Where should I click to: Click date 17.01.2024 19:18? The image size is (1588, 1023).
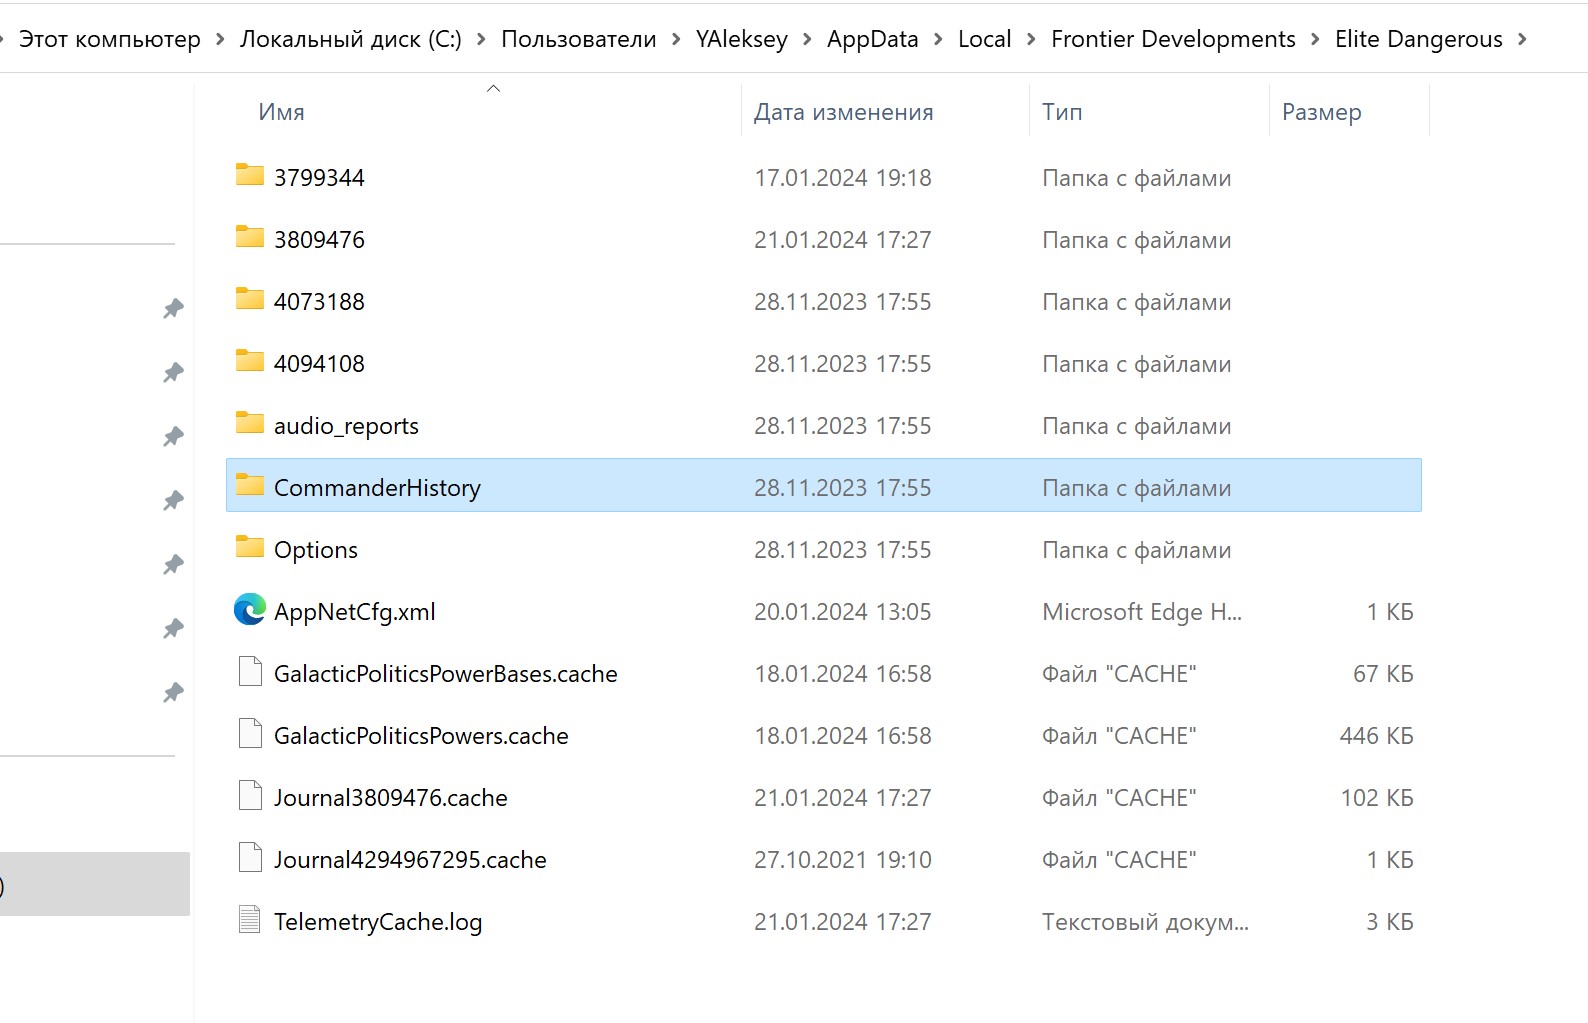click(x=843, y=178)
